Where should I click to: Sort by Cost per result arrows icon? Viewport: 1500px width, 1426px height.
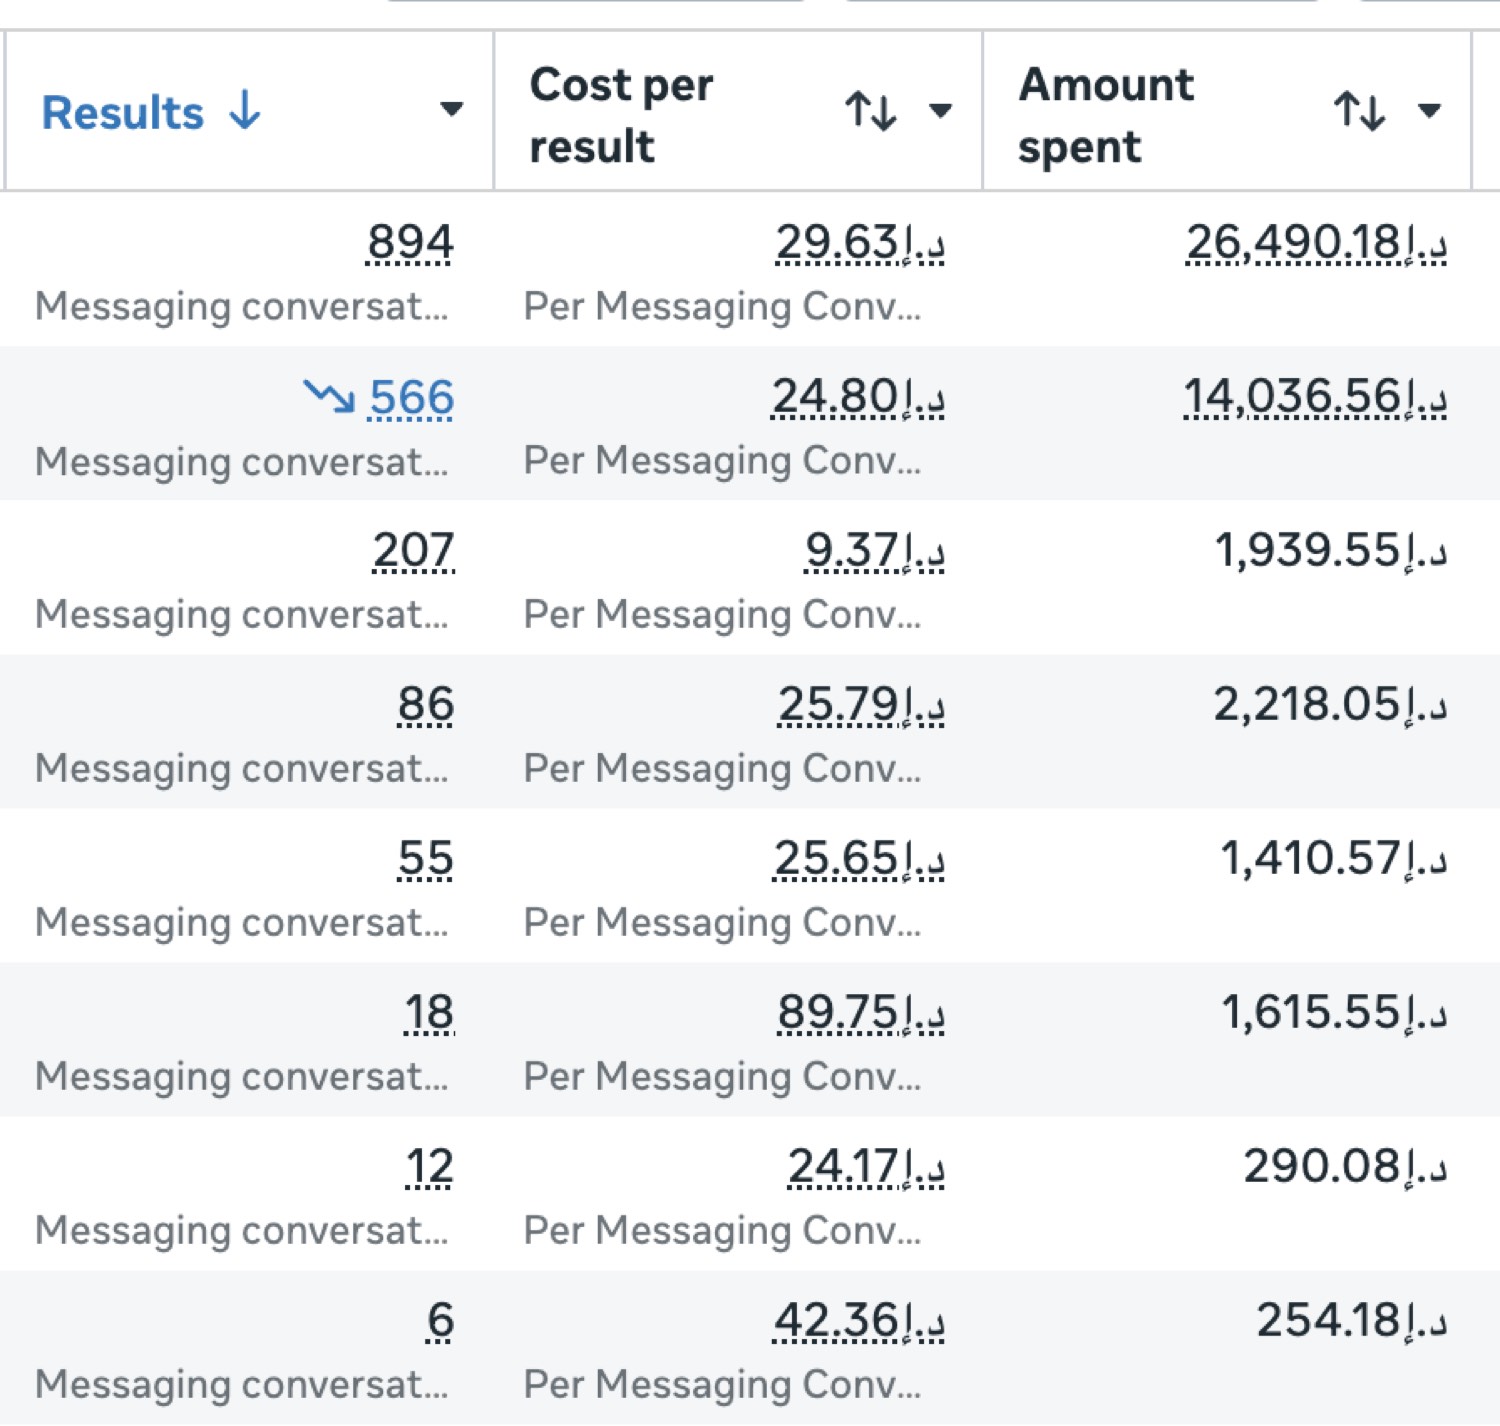[871, 110]
